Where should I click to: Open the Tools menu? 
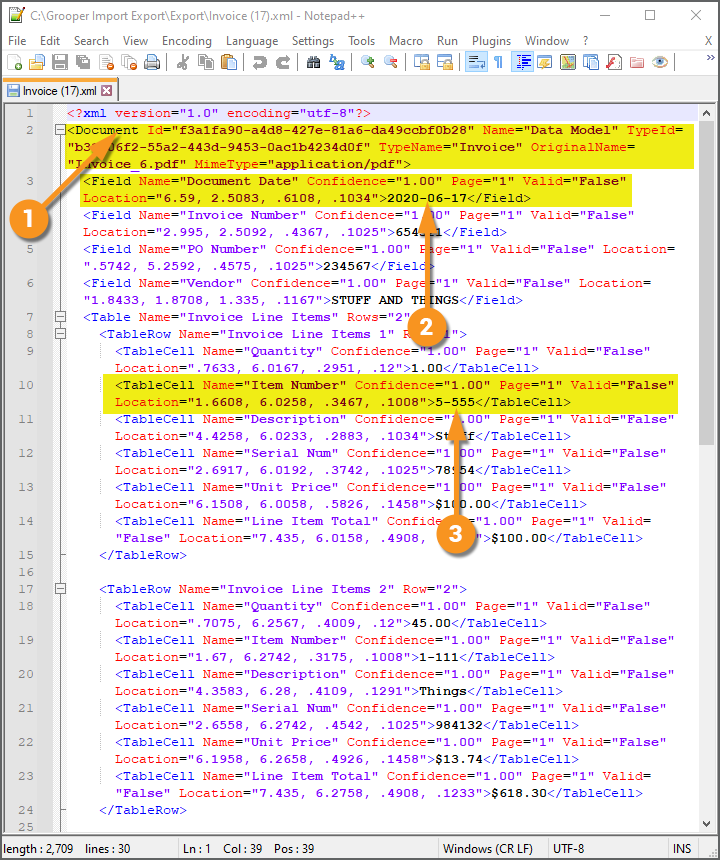361,41
